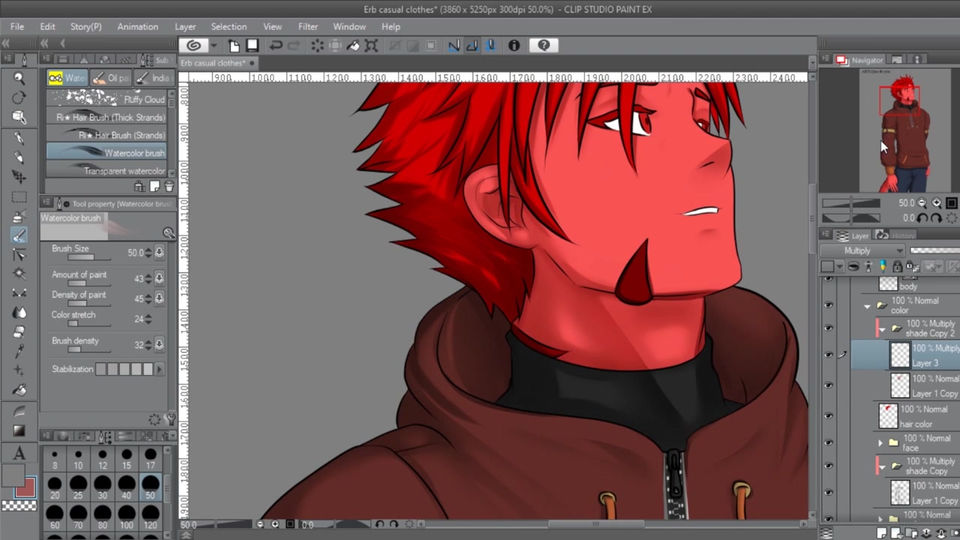Click the Redo arrow
The width and height of the screenshot is (960, 540).
[x=294, y=45]
